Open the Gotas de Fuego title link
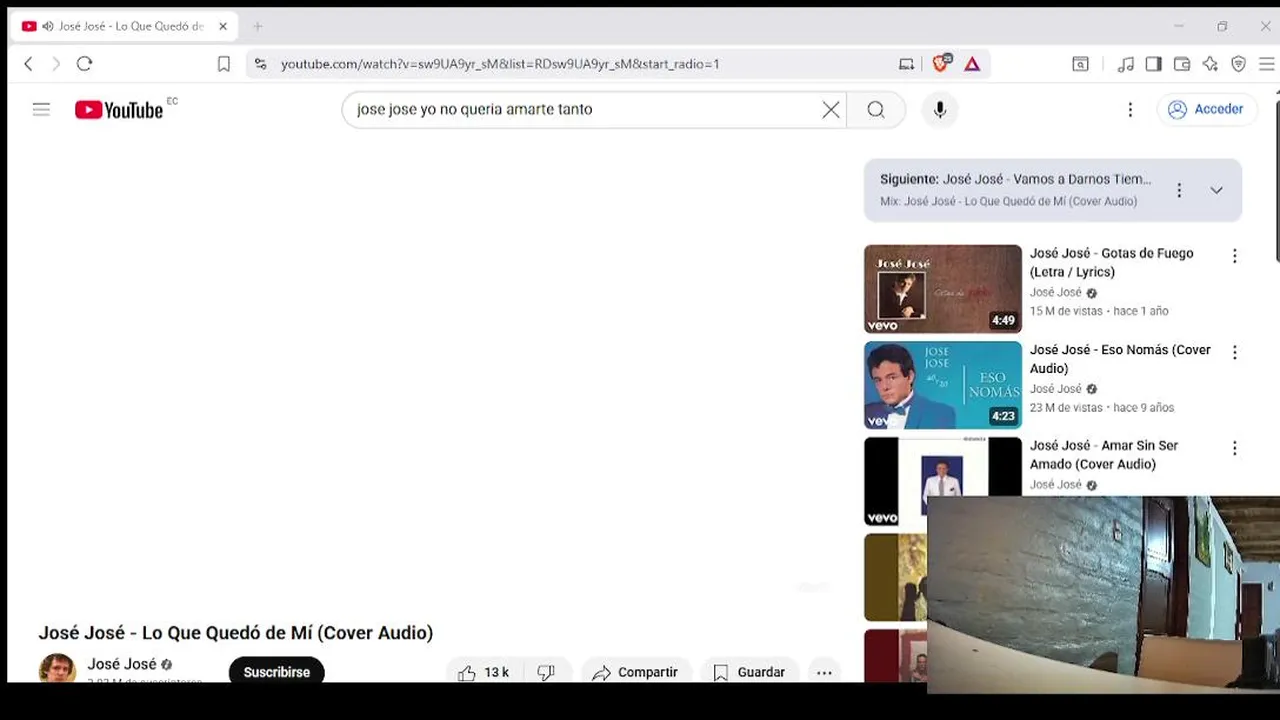The height and width of the screenshot is (720, 1280). click(x=1112, y=263)
